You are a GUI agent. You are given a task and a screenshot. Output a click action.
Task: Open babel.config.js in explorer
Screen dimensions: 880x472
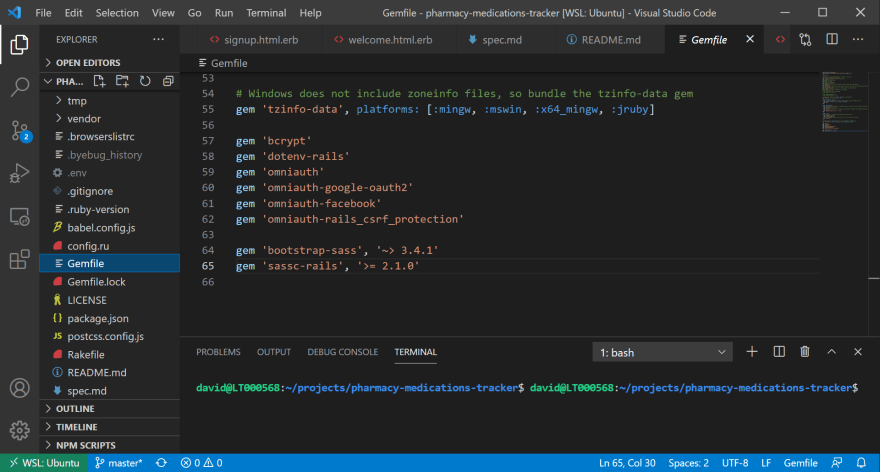click(109, 227)
